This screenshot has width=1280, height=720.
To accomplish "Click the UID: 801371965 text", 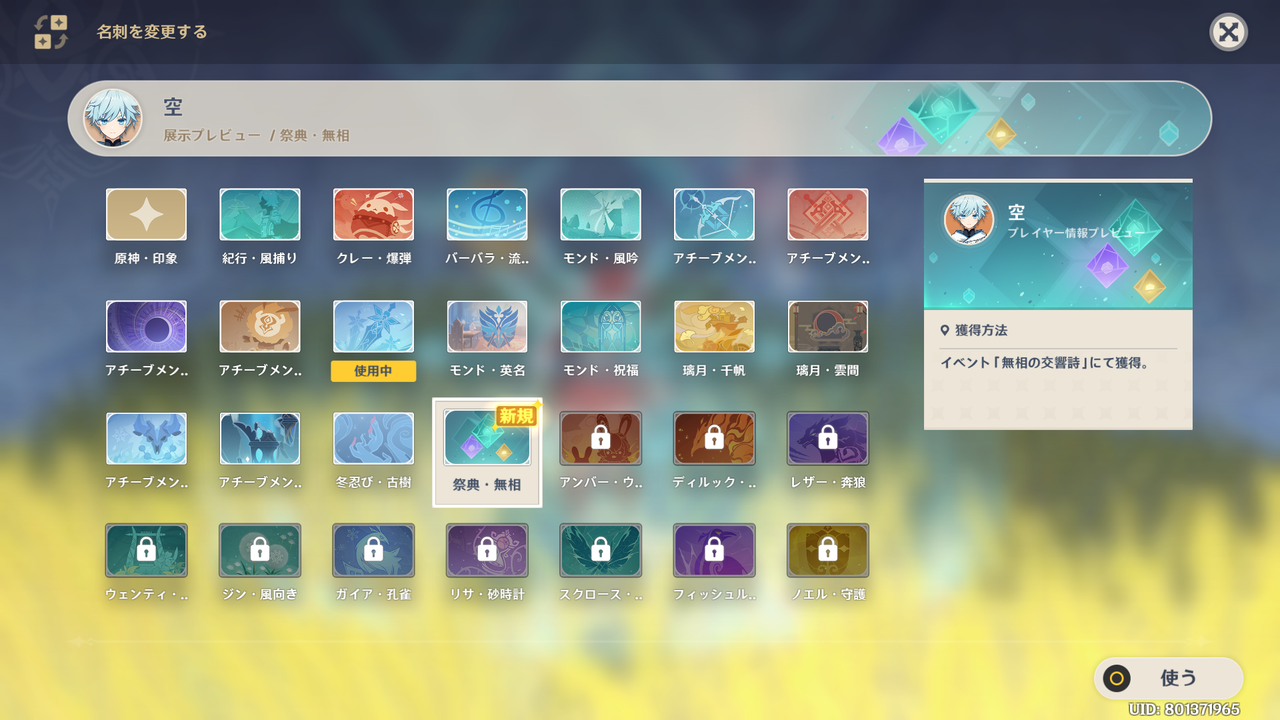I will (1184, 709).
